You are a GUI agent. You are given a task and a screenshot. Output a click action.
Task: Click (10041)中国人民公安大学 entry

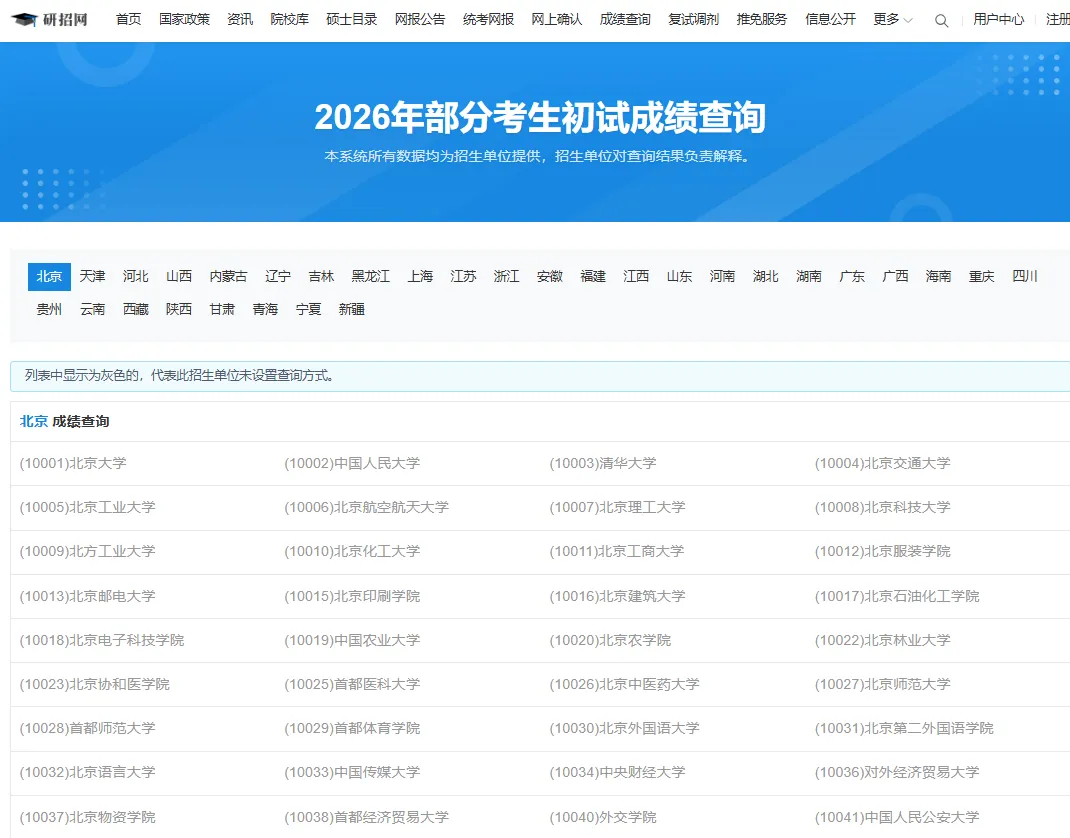[897, 818]
